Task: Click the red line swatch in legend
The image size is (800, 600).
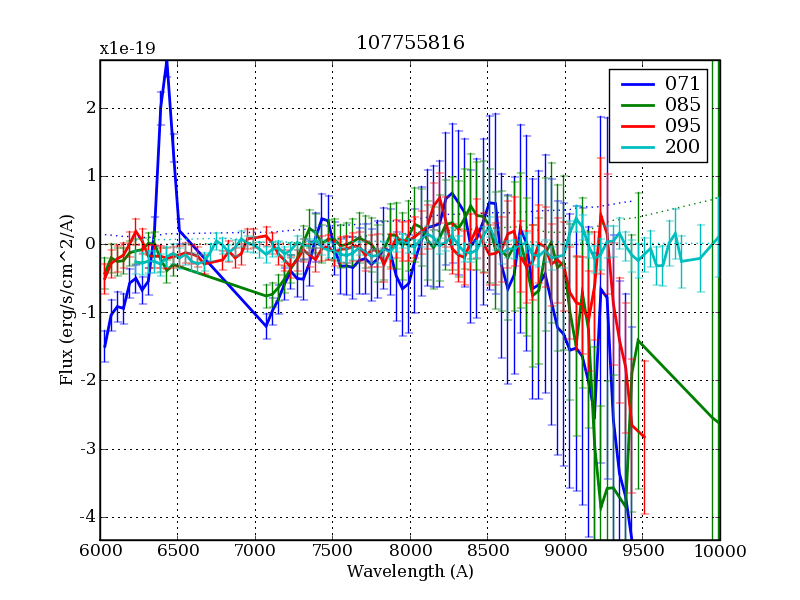Action: tap(636, 127)
